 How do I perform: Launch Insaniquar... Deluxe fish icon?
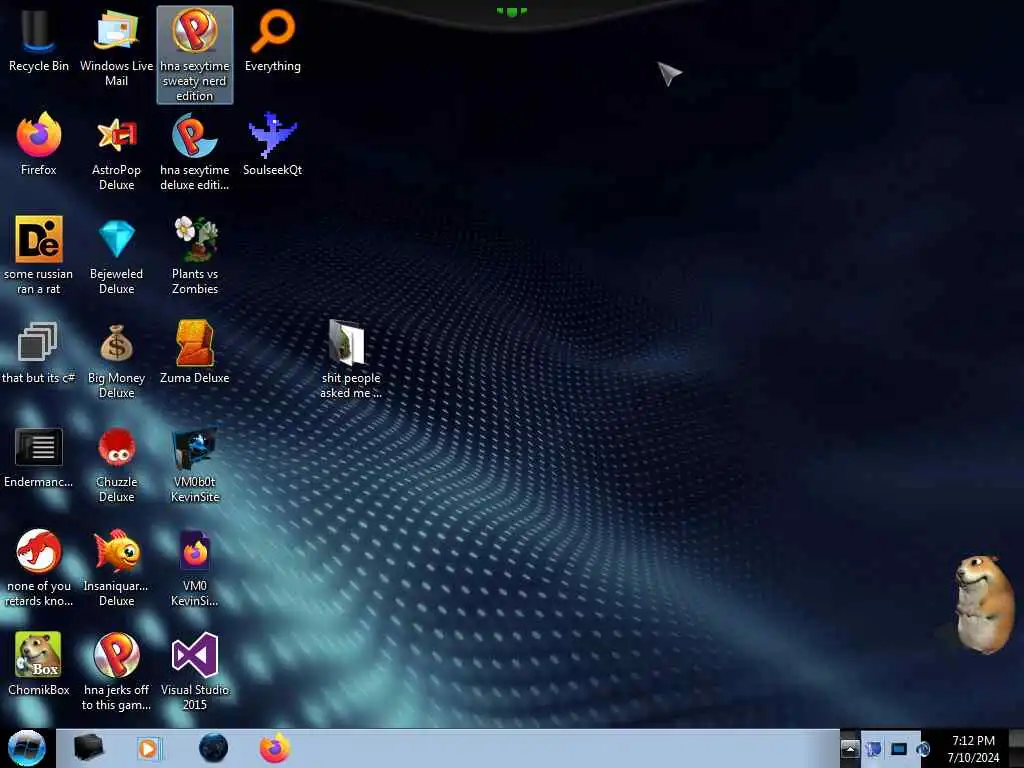pos(116,568)
